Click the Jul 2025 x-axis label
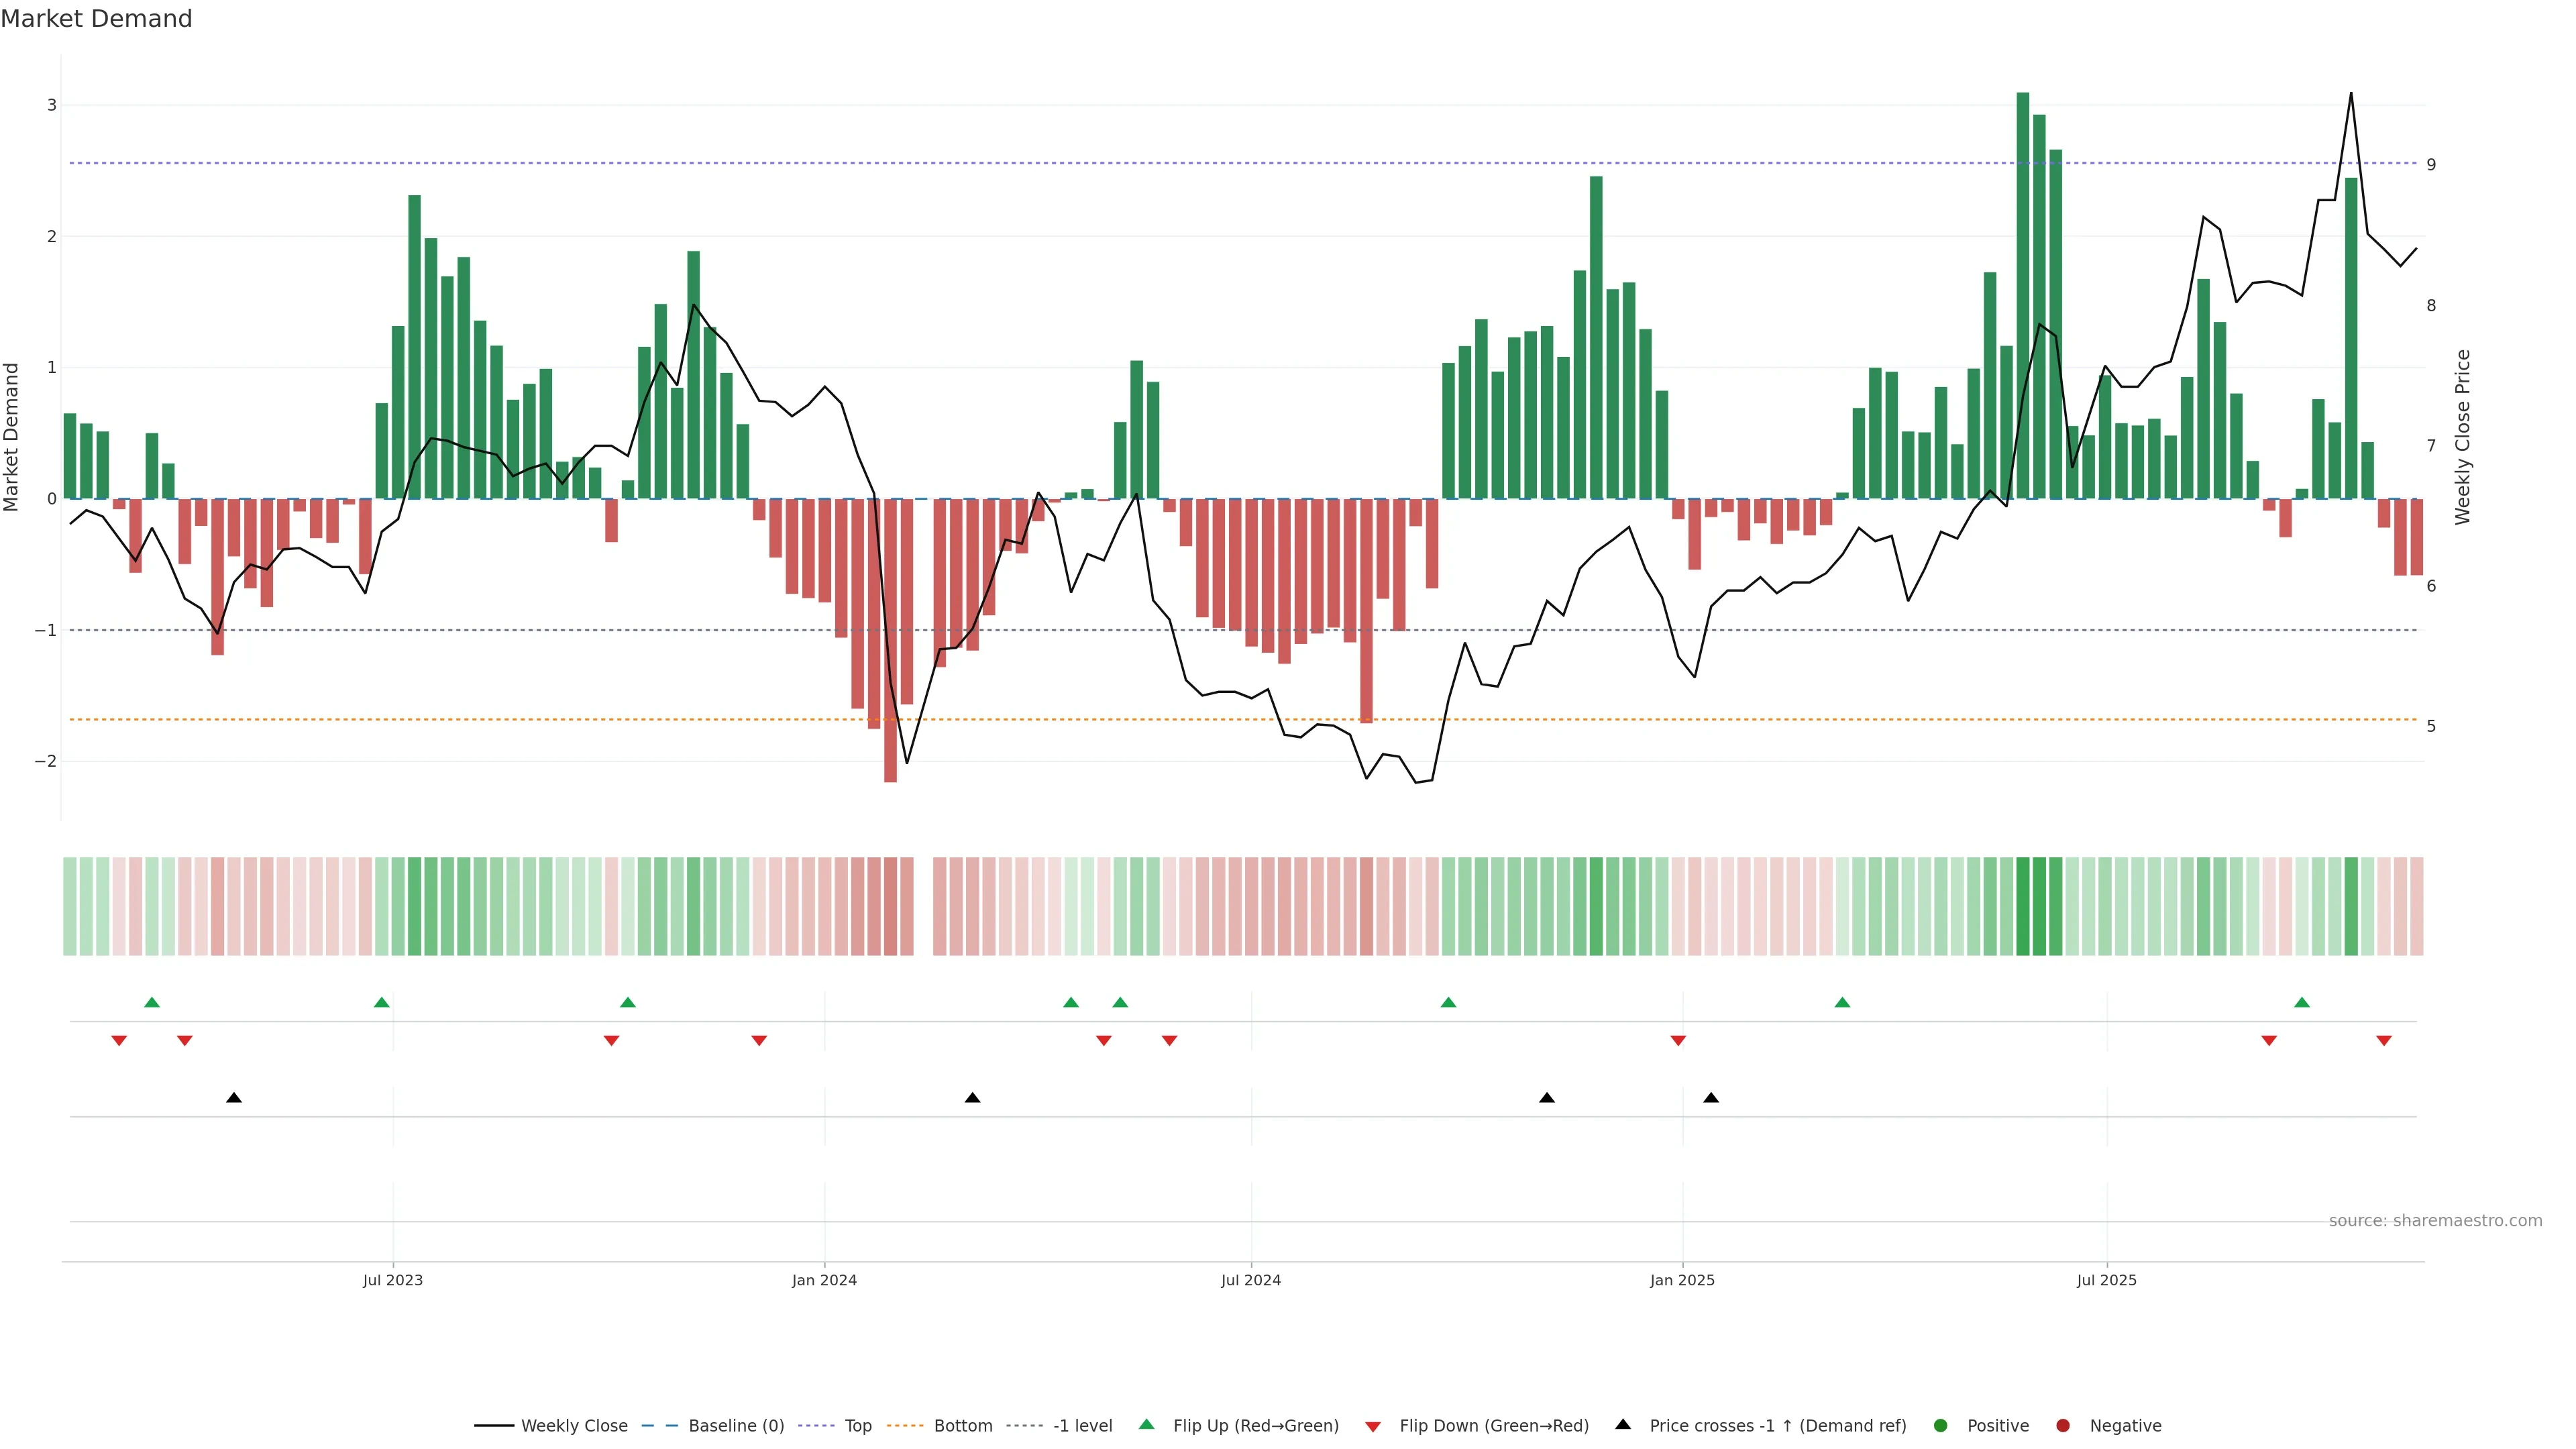 click(x=2106, y=1280)
